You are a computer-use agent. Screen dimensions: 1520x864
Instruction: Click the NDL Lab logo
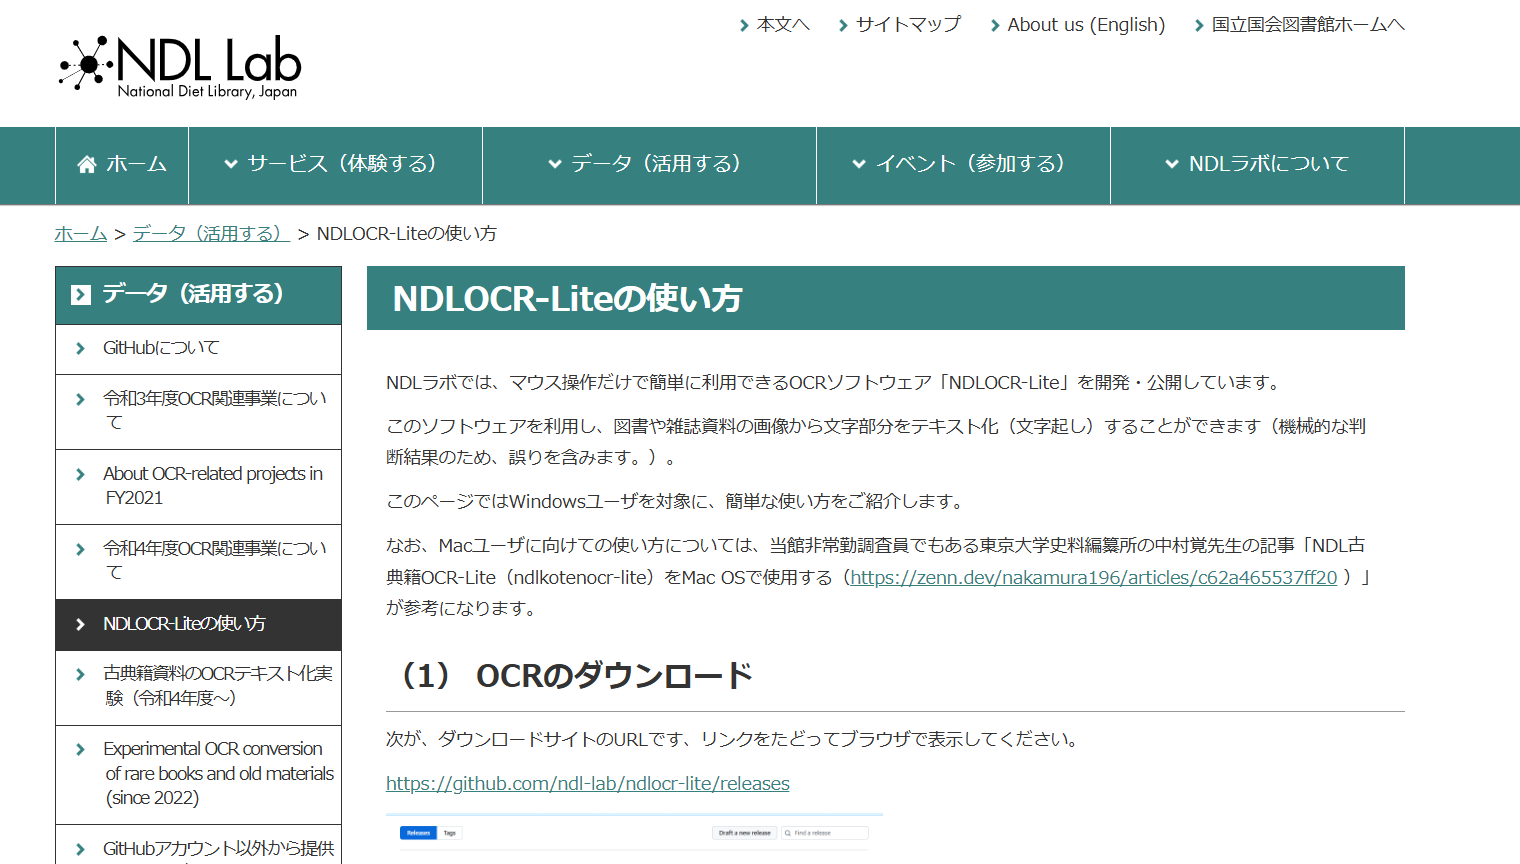click(x=180, y=67)
